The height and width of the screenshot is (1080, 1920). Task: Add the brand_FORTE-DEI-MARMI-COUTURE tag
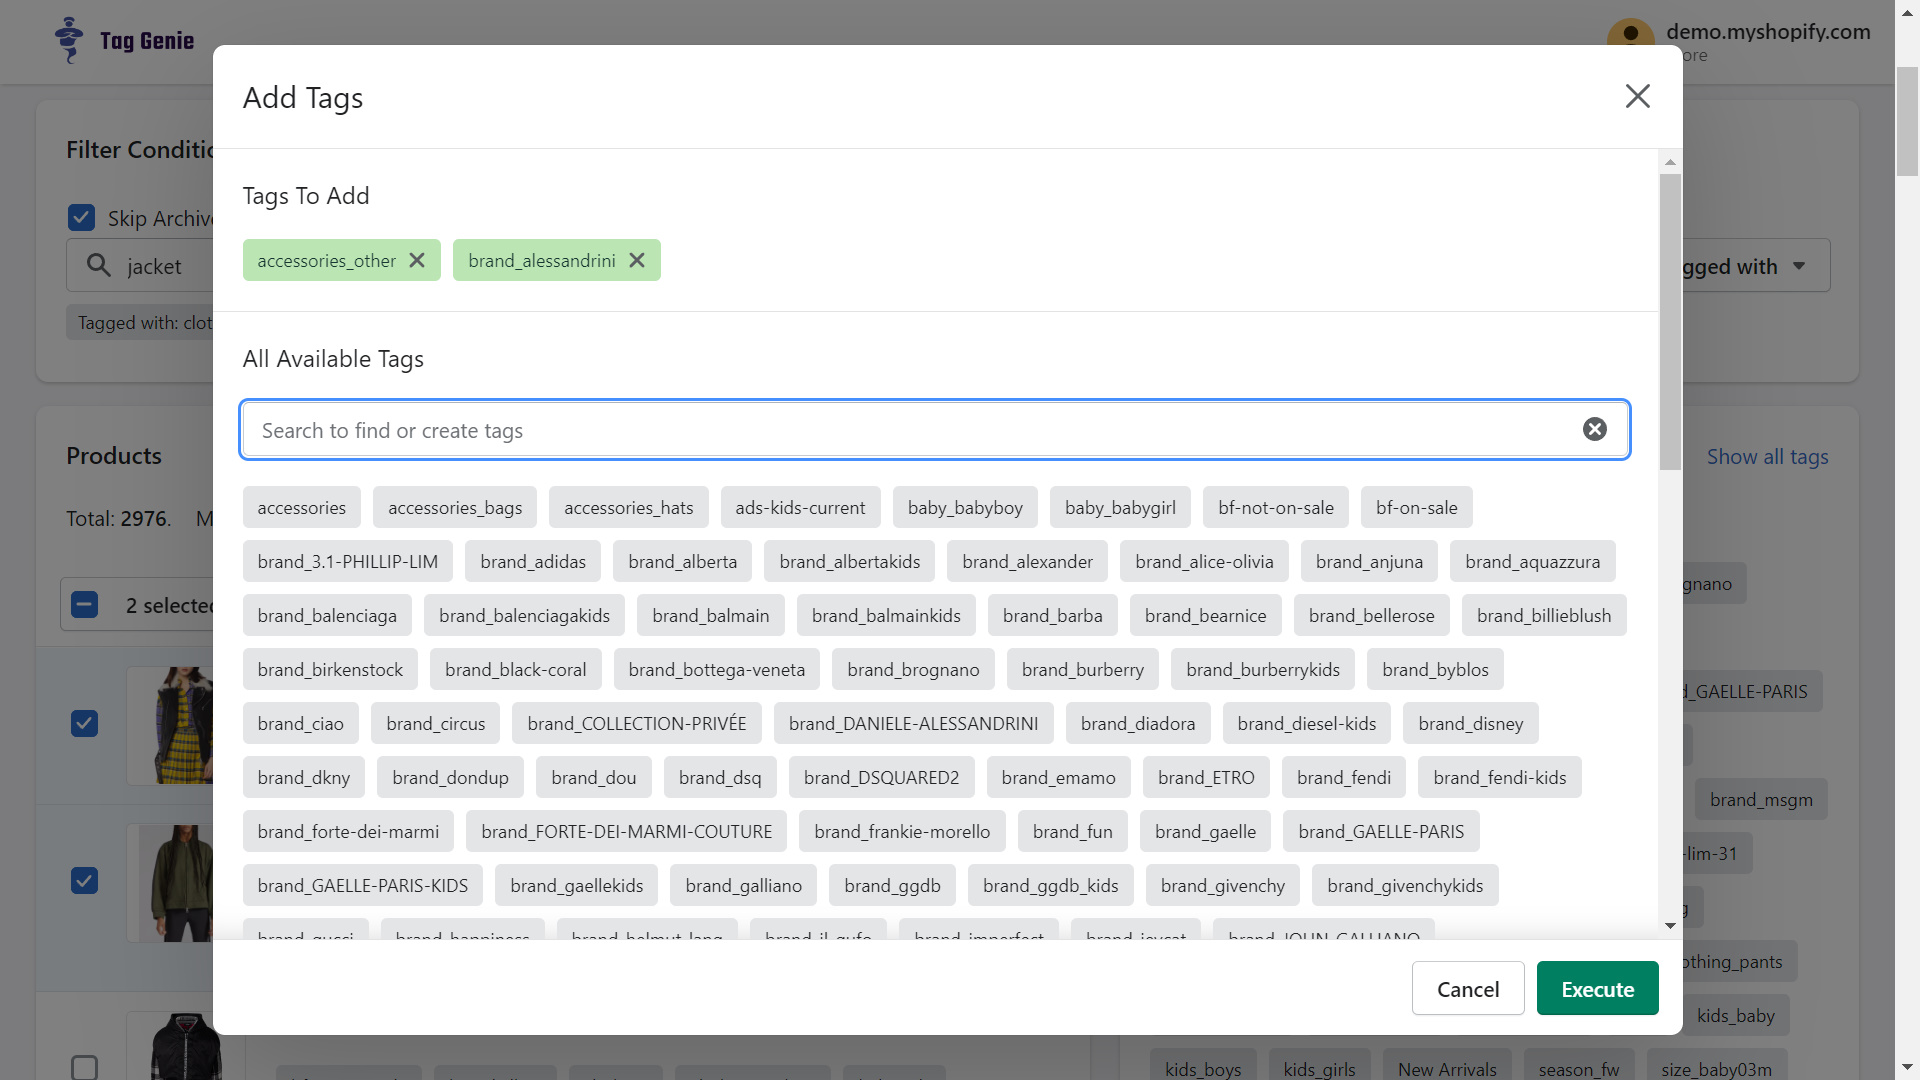(x=626, y=831)
